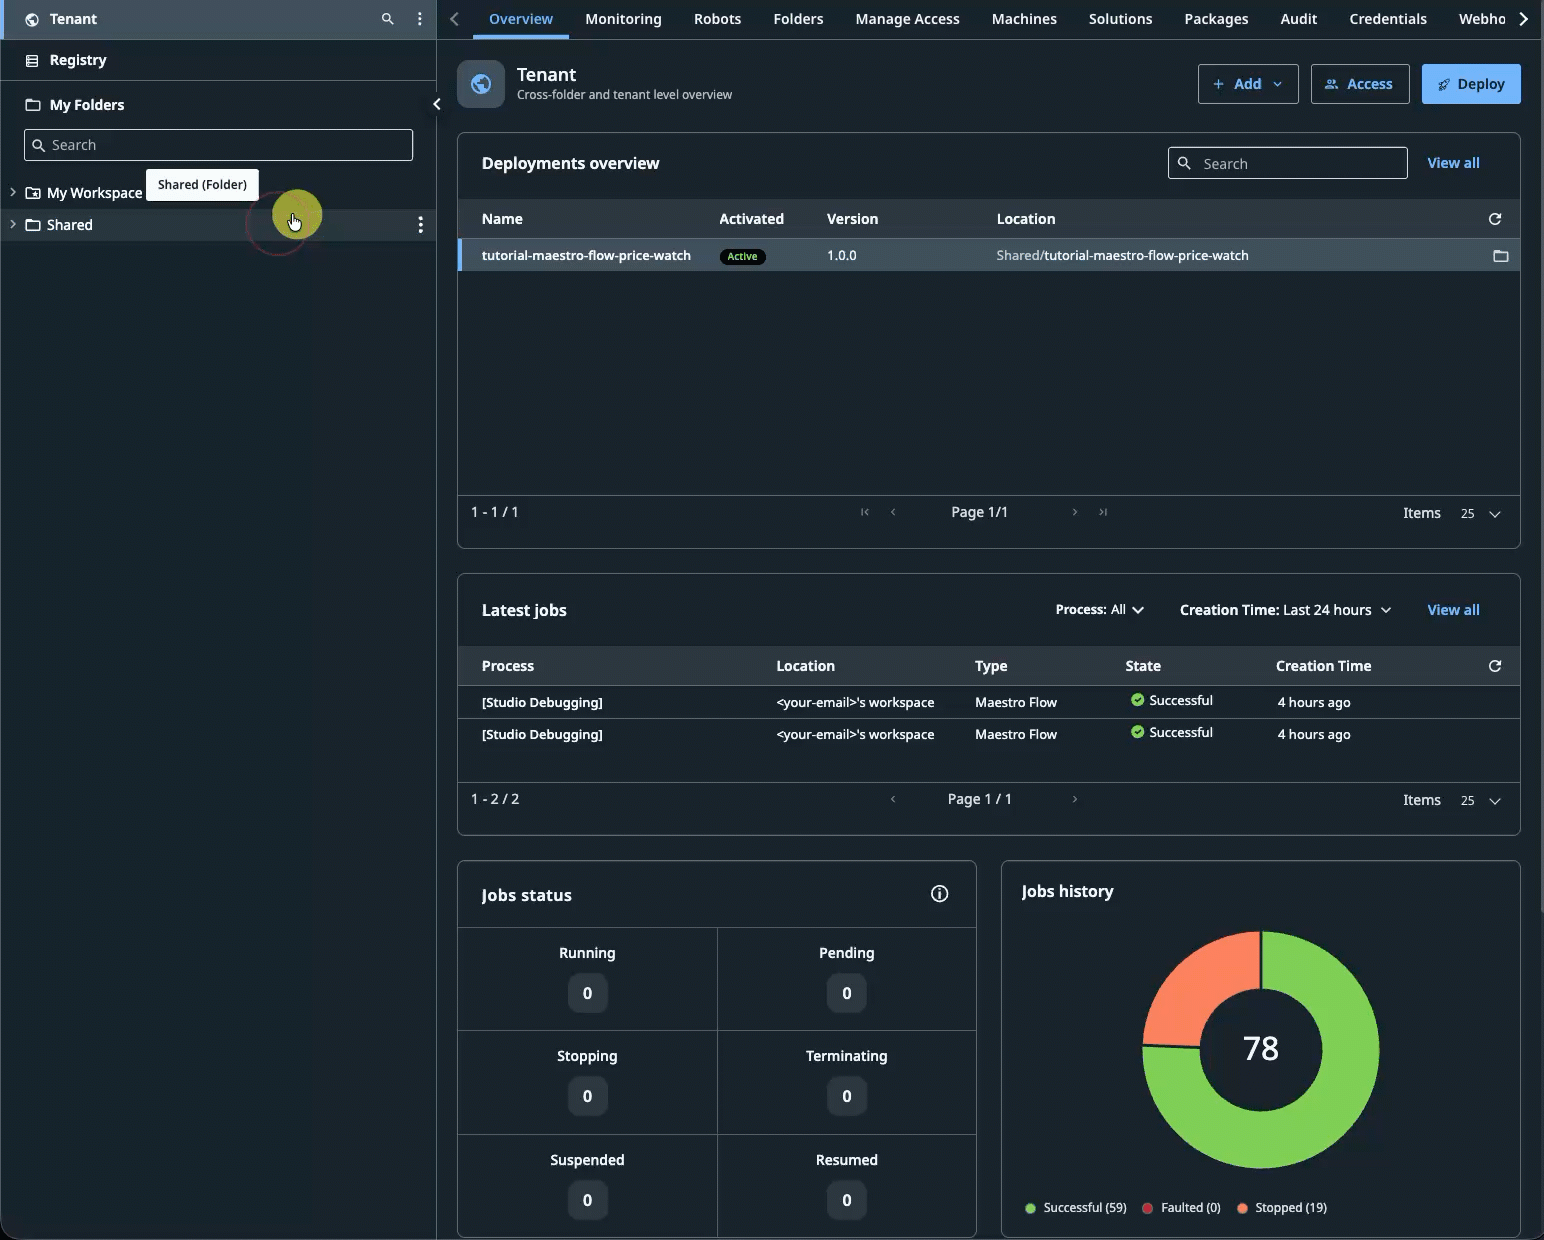Focus the My Folders search field
The width and height of the screenshot is (1544, 1240).
coord(218,145)
